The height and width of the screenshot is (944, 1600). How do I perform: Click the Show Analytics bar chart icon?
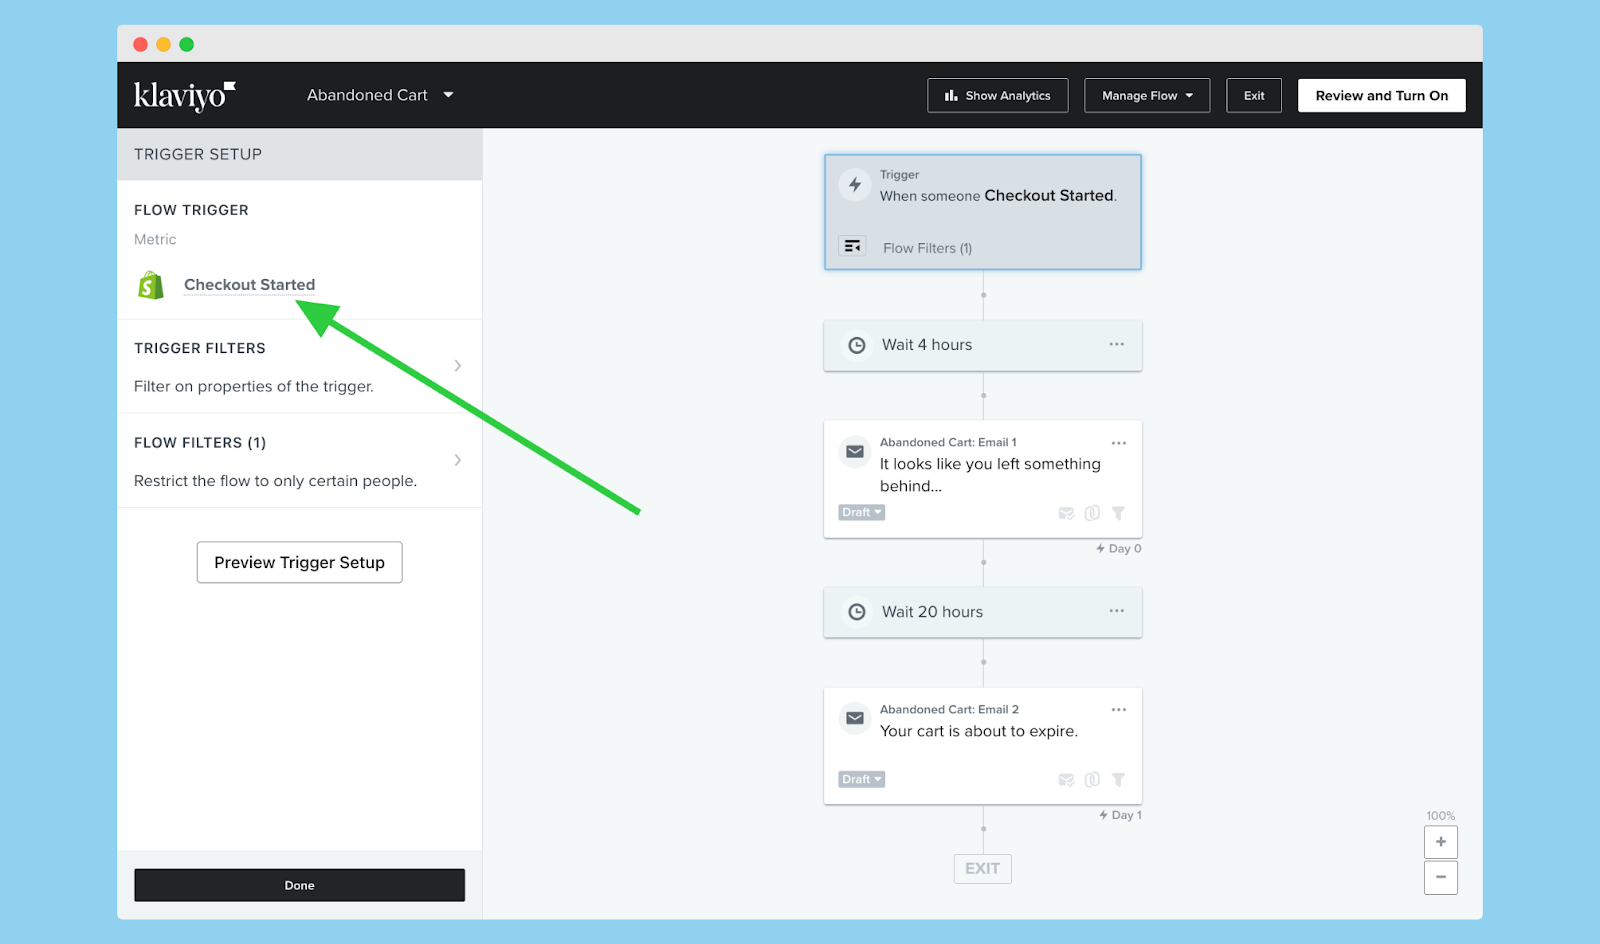[951, 96]
